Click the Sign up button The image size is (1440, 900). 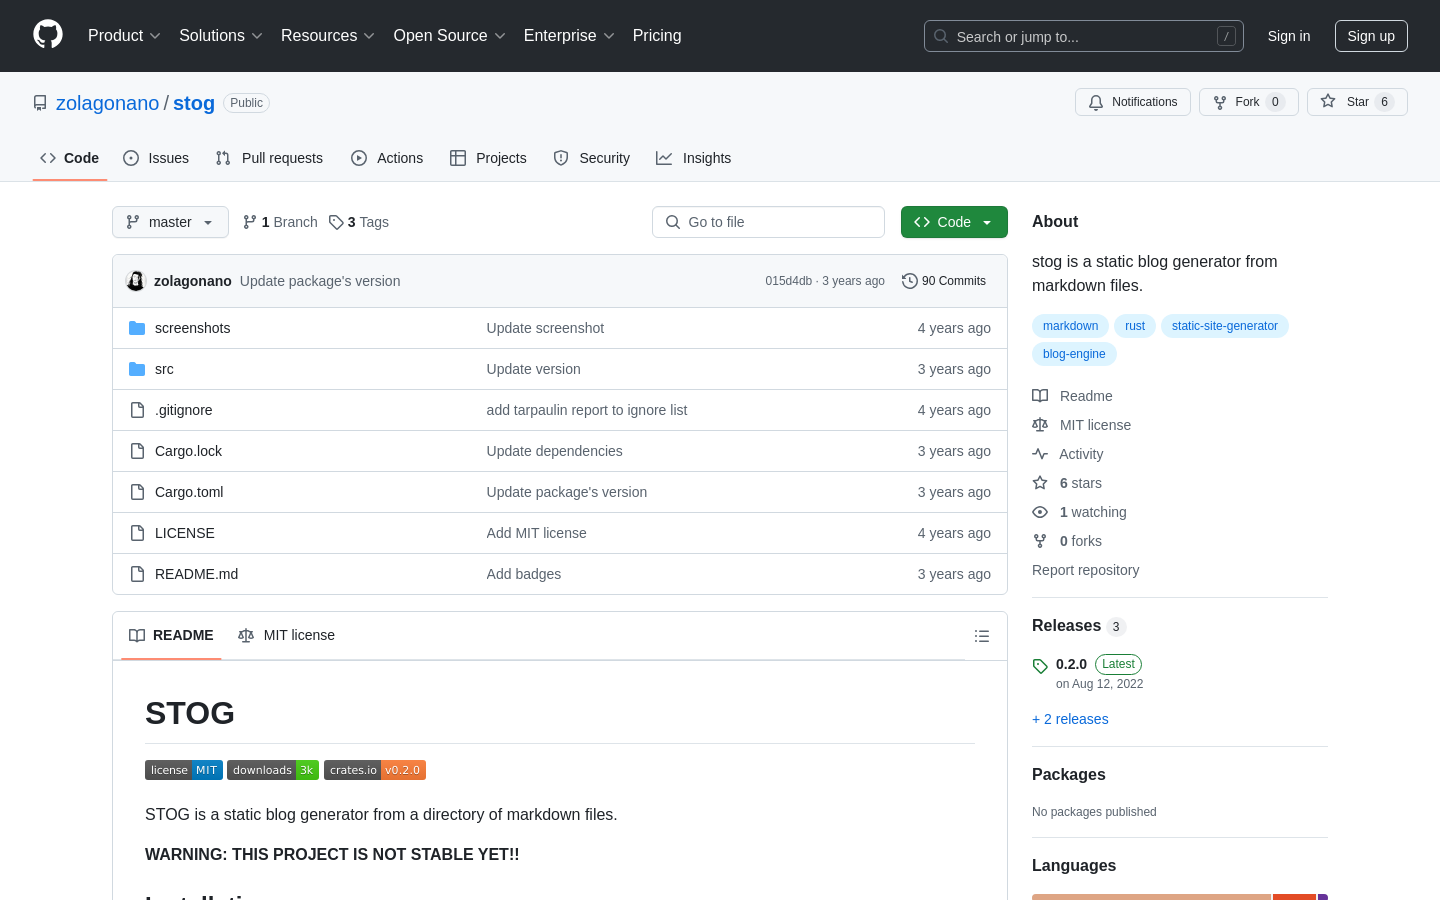tap(1371, 36)
